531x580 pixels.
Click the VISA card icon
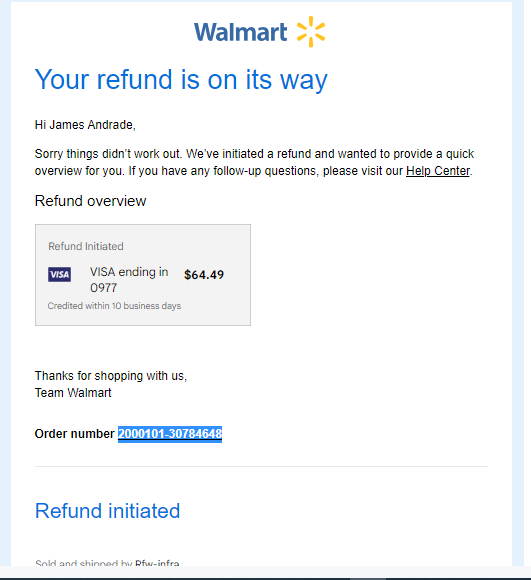[x=59, y=274]
